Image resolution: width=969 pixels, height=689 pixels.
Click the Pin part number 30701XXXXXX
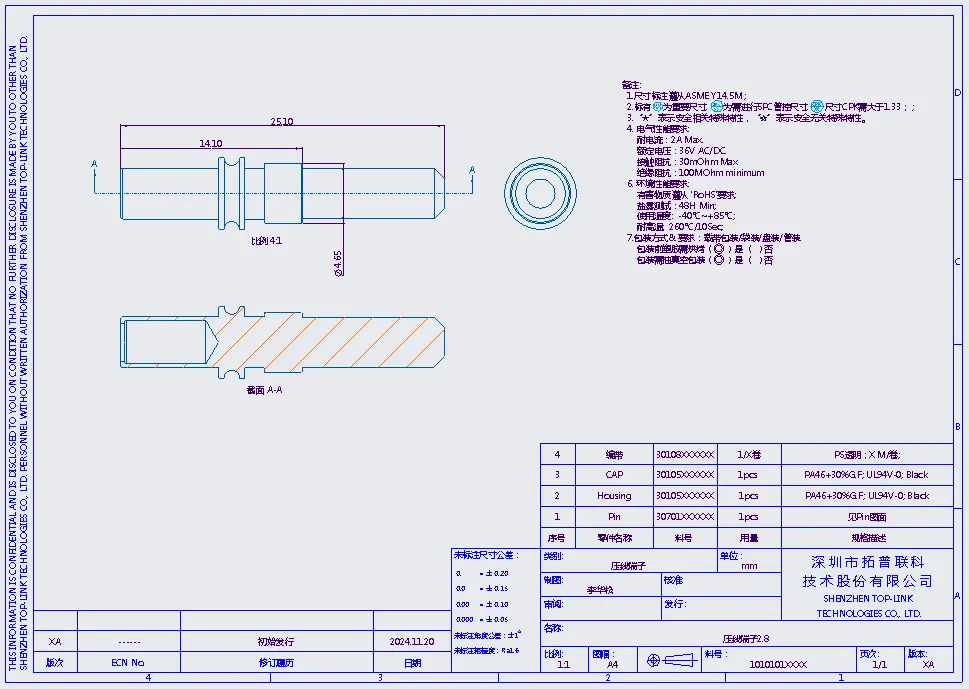685,517
